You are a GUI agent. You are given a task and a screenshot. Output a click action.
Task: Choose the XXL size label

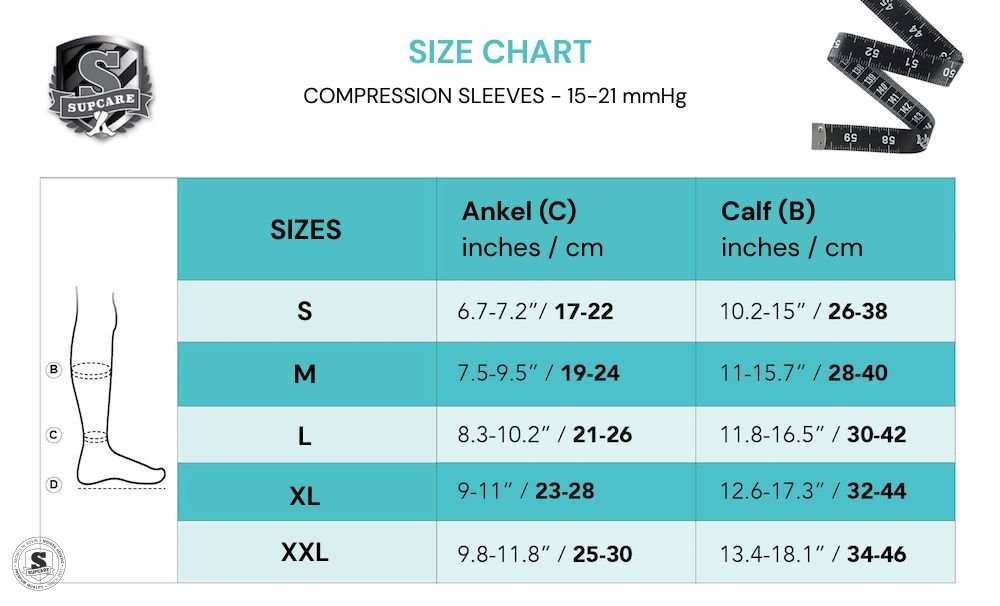click(x=305, y=551)
